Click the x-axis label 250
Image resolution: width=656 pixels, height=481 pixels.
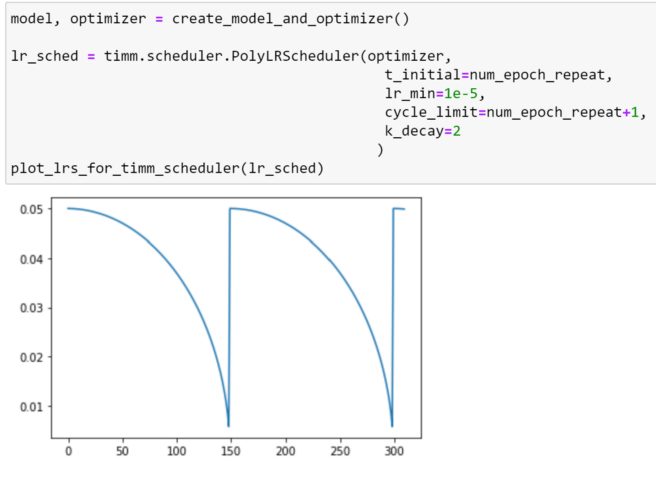coord(340,451)
